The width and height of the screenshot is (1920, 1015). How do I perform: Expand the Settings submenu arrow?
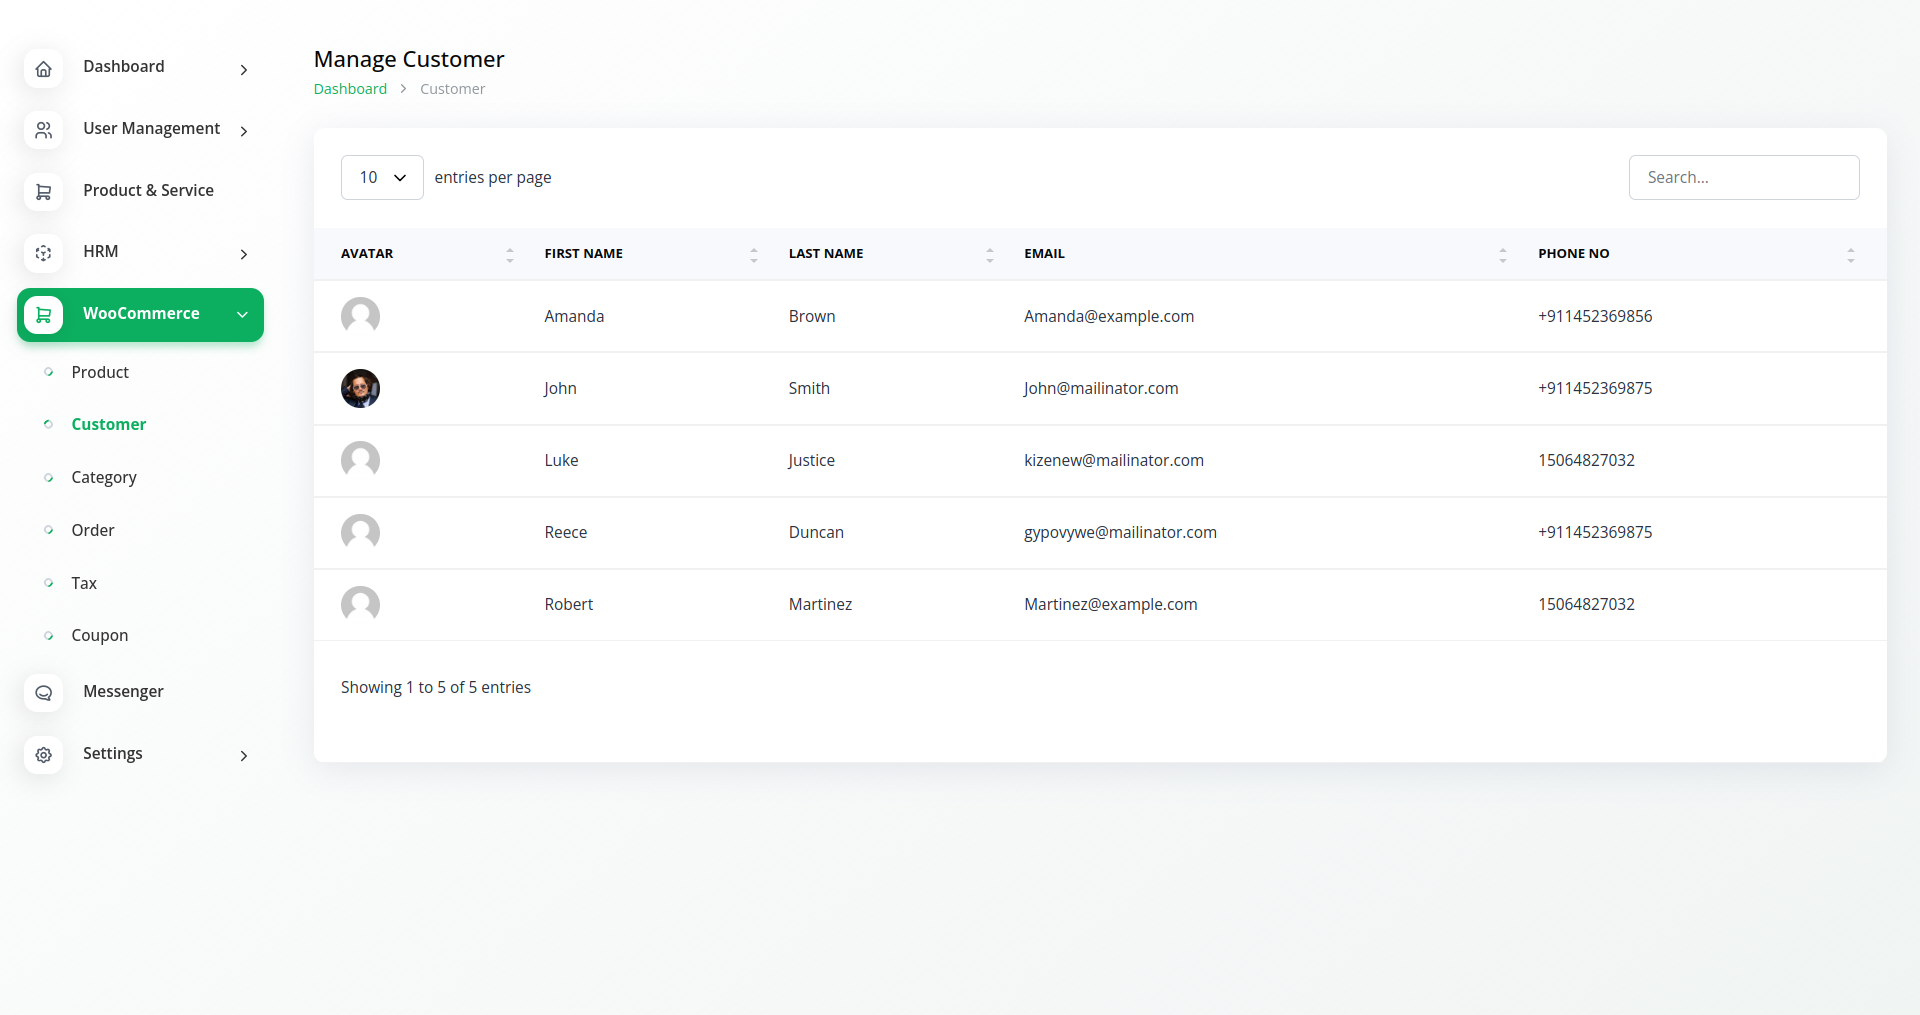[243, 756]
